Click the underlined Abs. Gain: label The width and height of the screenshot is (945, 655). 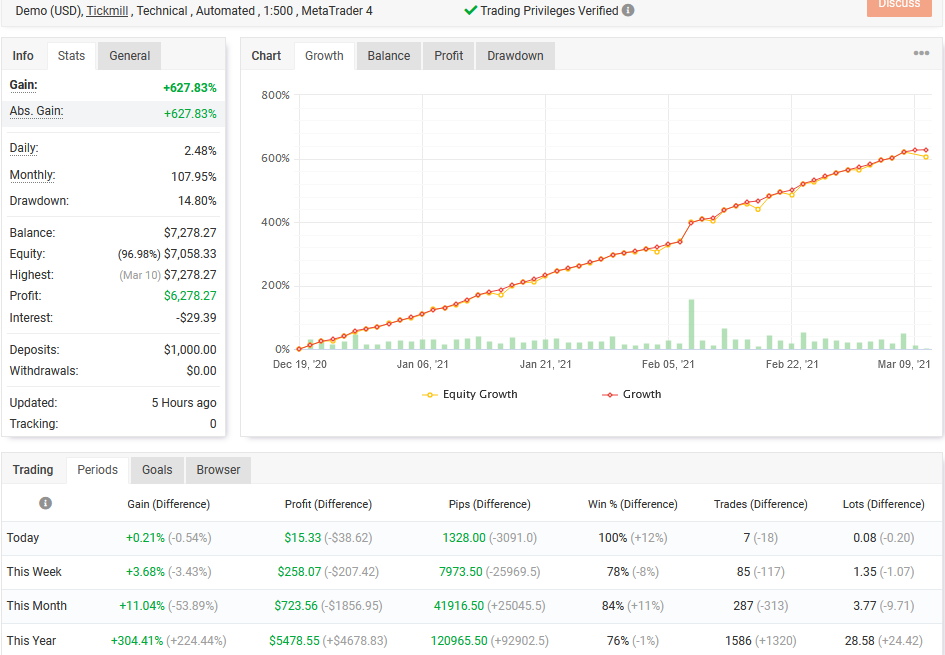36,111
